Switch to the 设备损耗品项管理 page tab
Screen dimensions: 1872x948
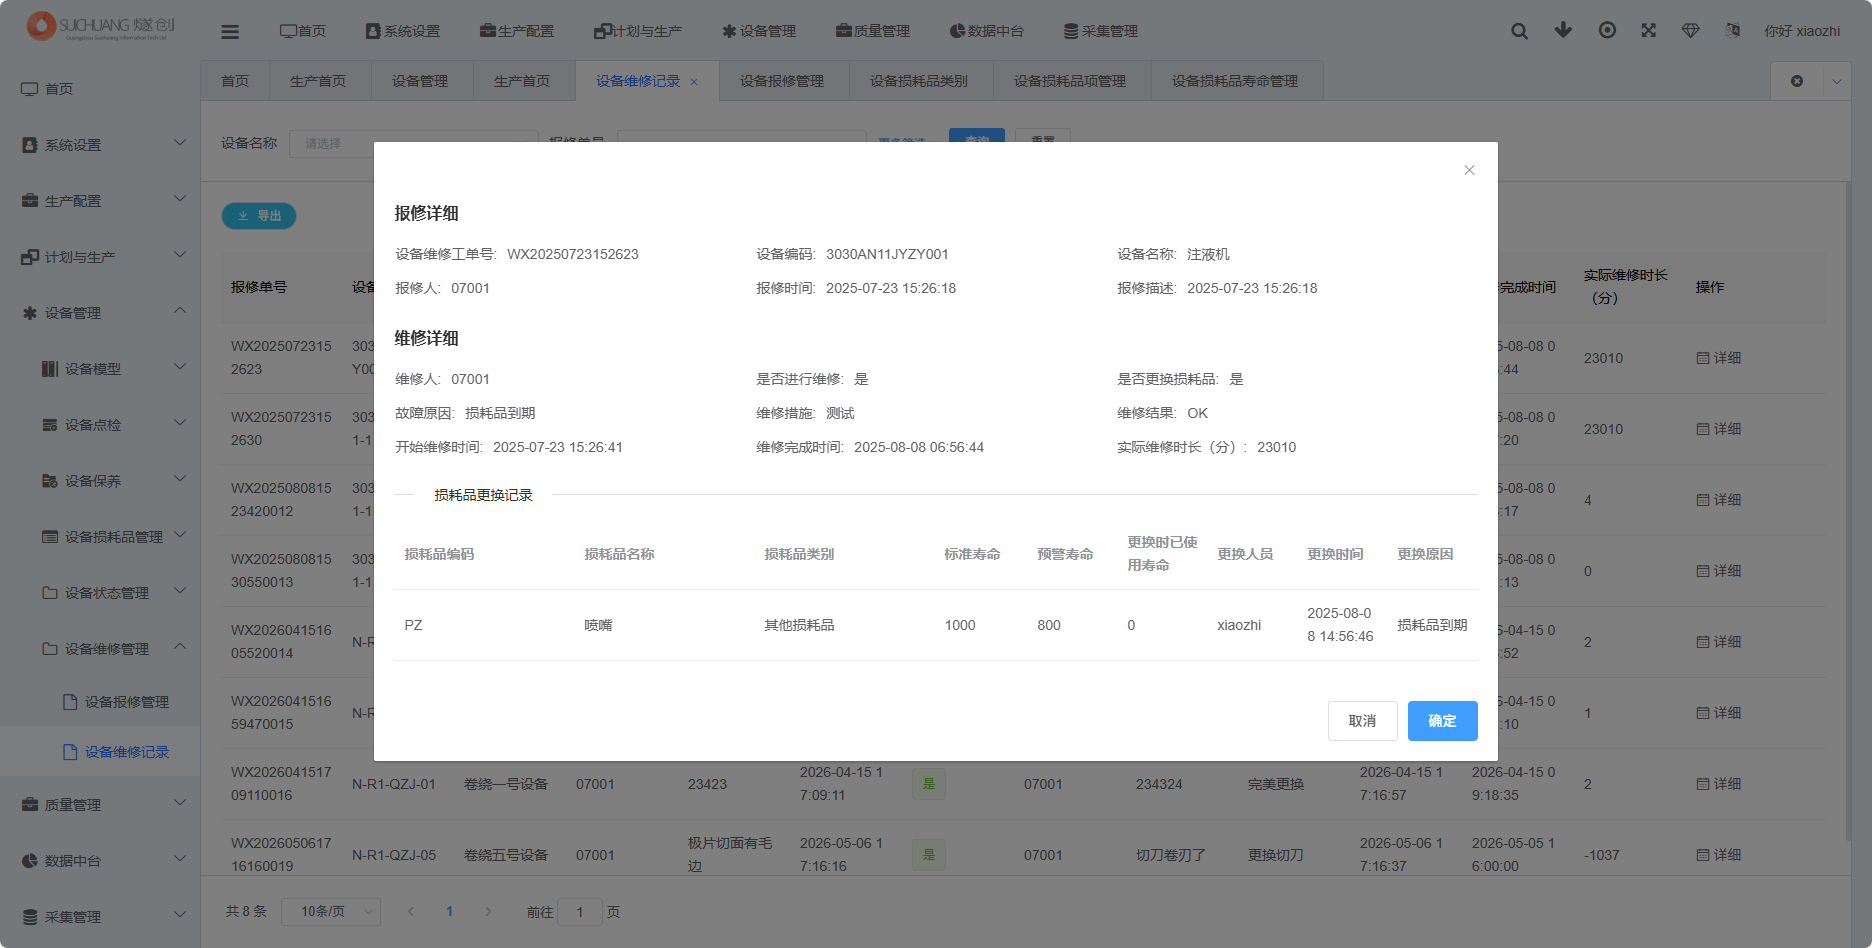[1070, 81]
